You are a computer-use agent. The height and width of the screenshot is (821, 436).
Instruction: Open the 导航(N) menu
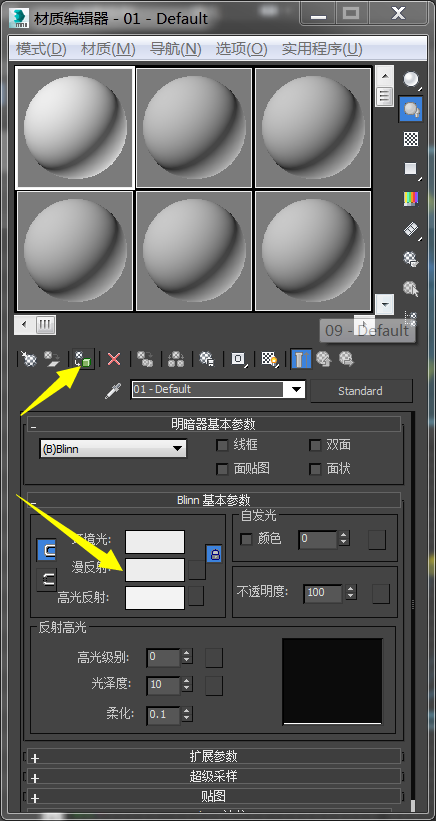tap(176, 49)
